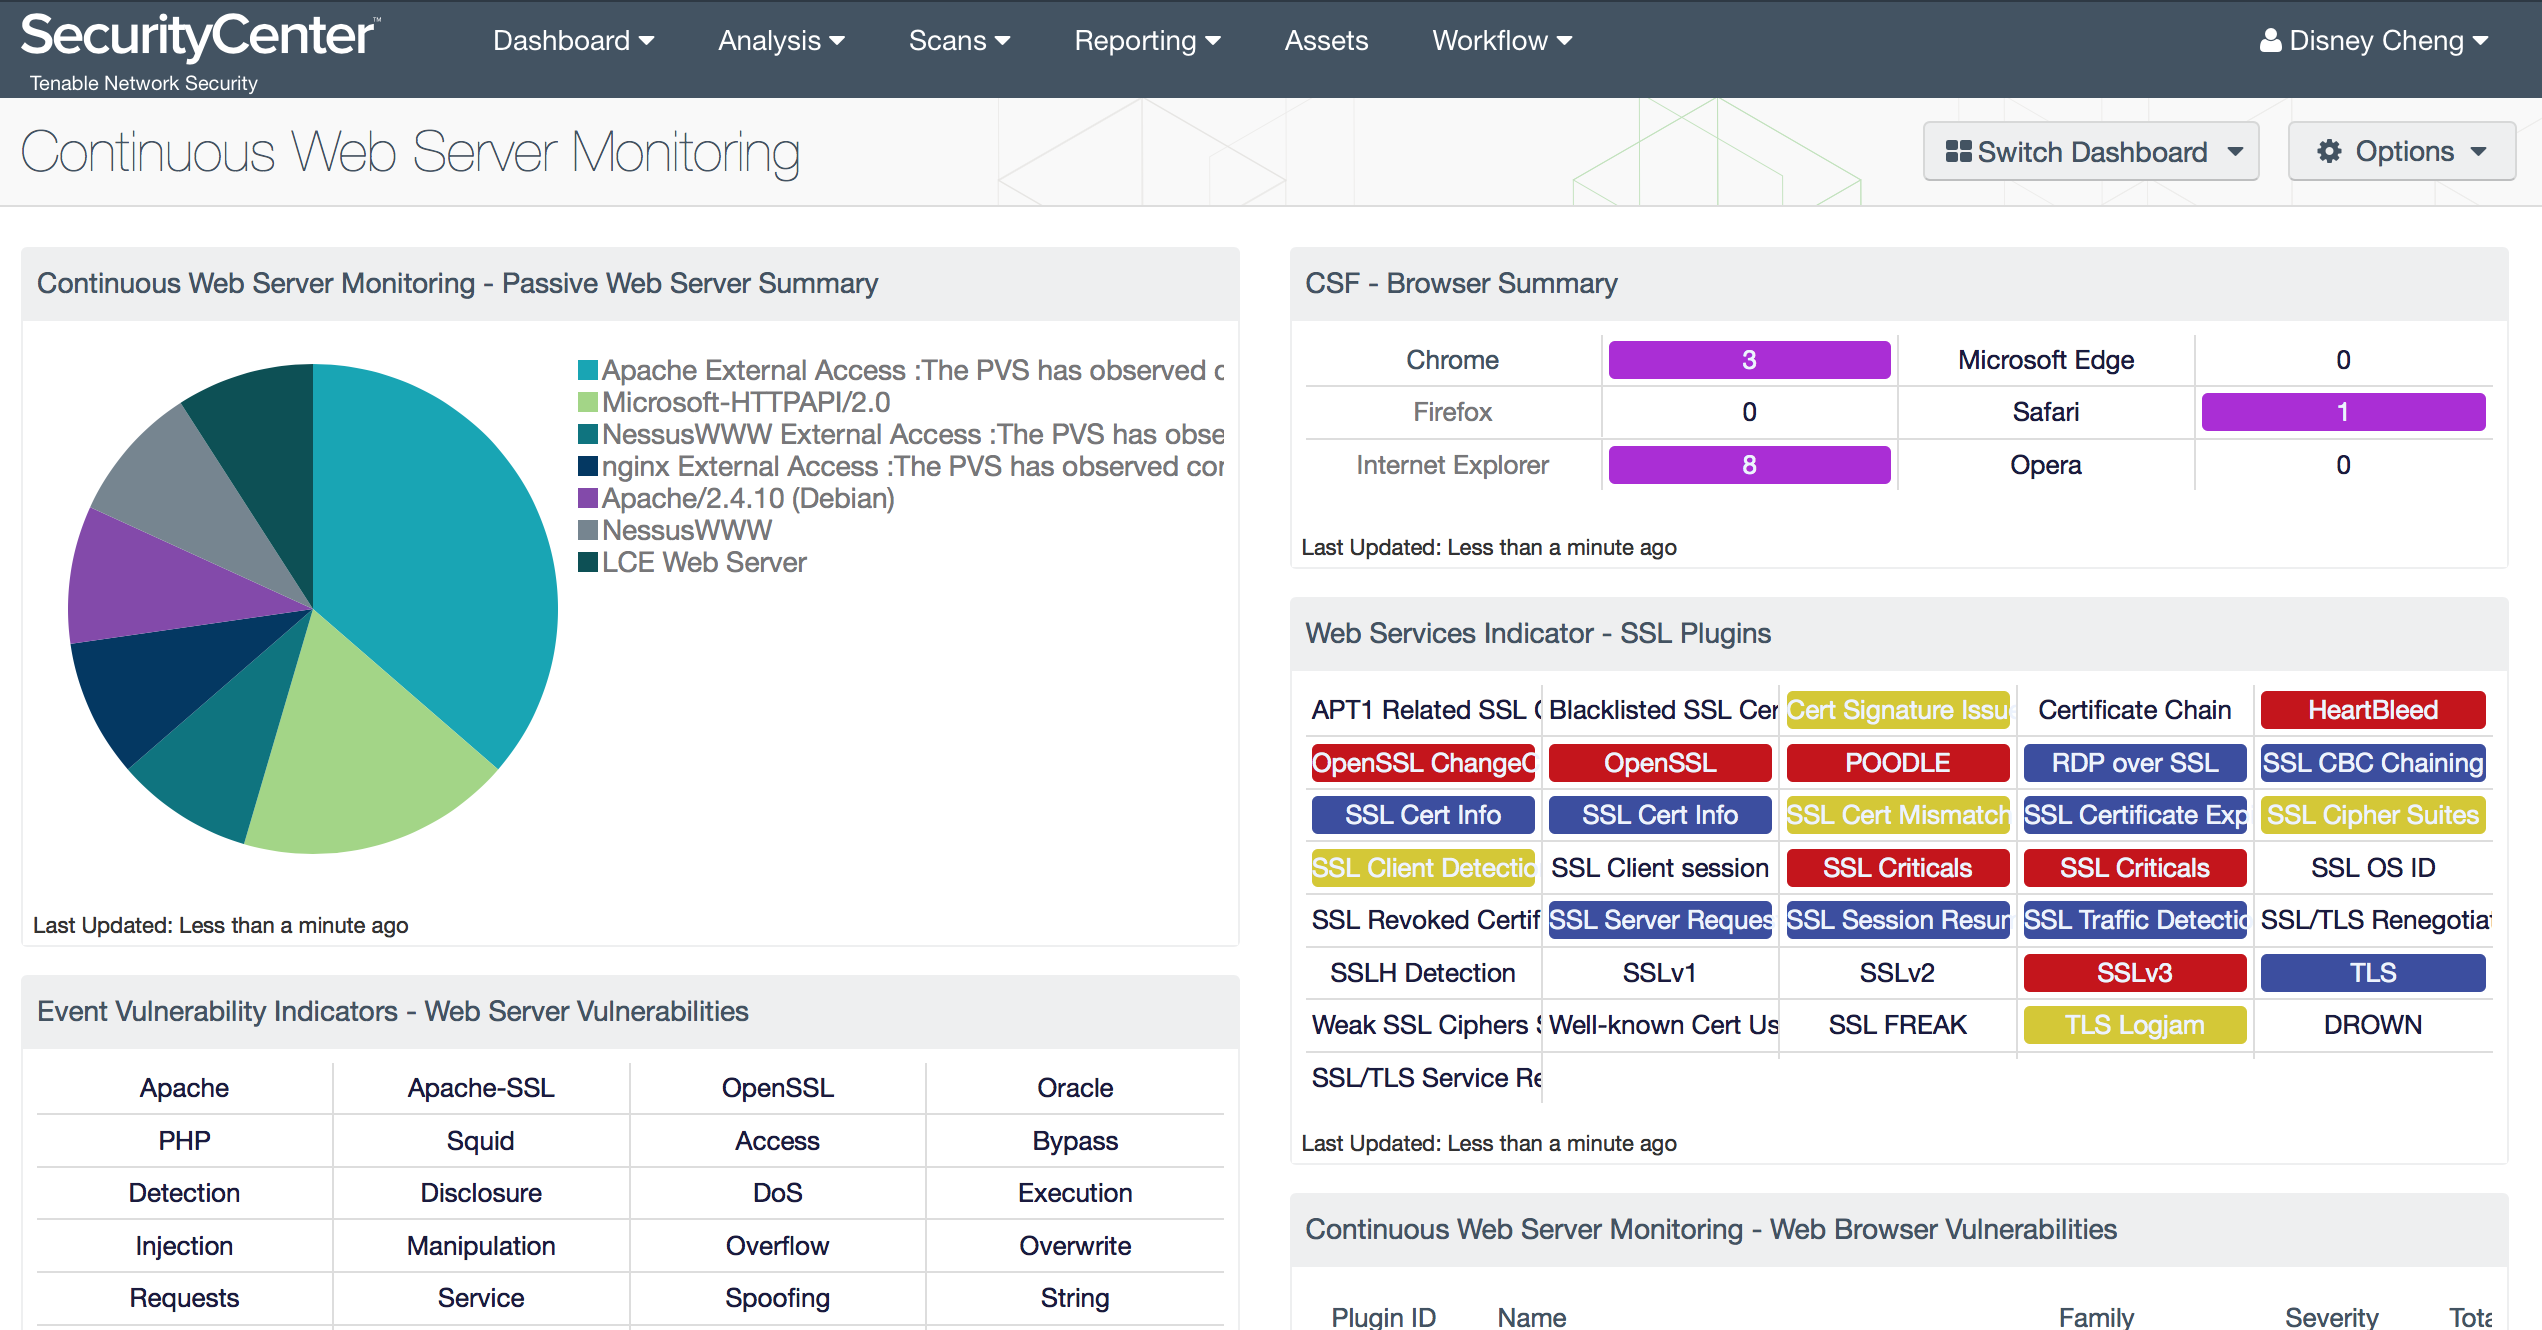Click the SSL Cipher Suites indicator
This screenshot has height=1330, width=2542.
2373,815
